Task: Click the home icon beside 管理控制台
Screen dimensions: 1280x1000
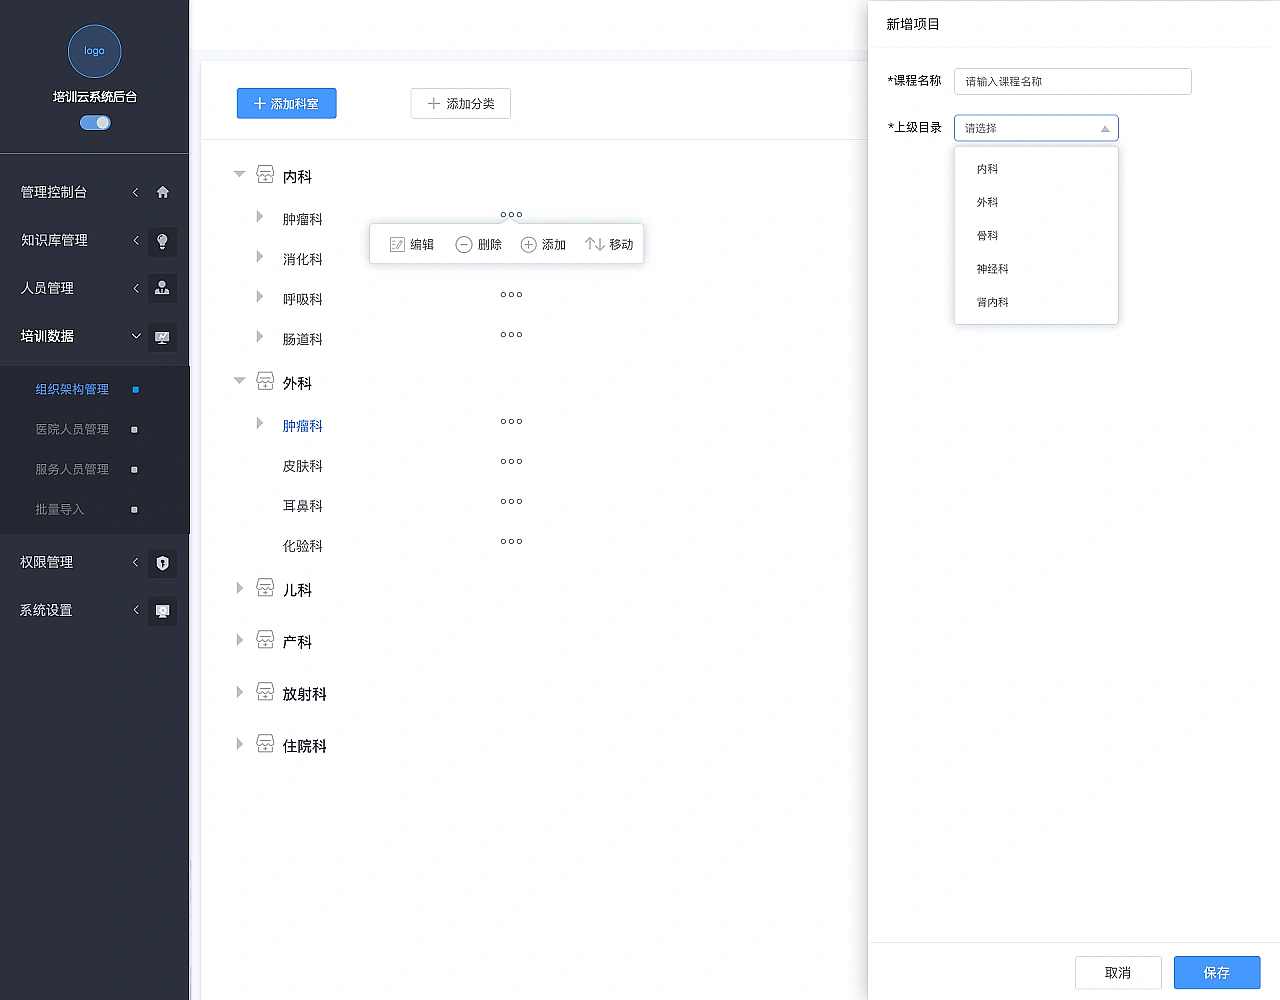Action: pyautogui.click(x=163, y=192)
